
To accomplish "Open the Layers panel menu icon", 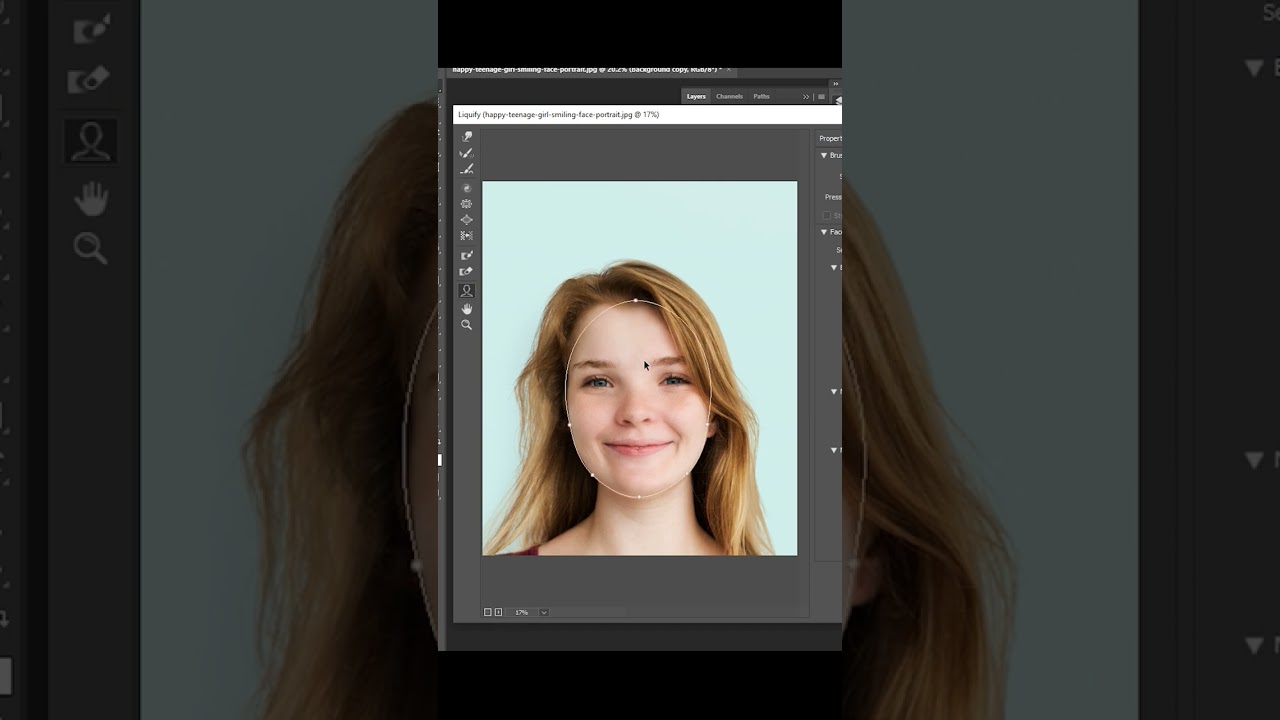I will tap(821, 97).
